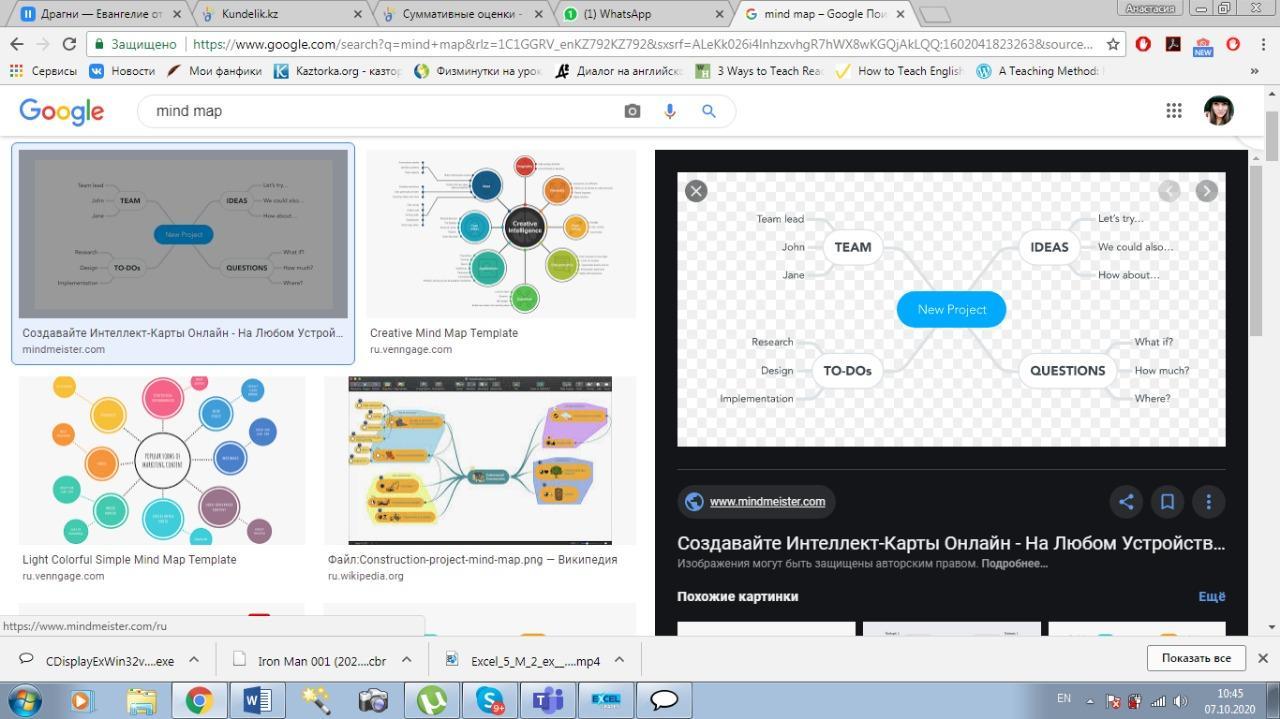Go to next image in preview
The image size is (1280, 719).
pos(1206,191)
